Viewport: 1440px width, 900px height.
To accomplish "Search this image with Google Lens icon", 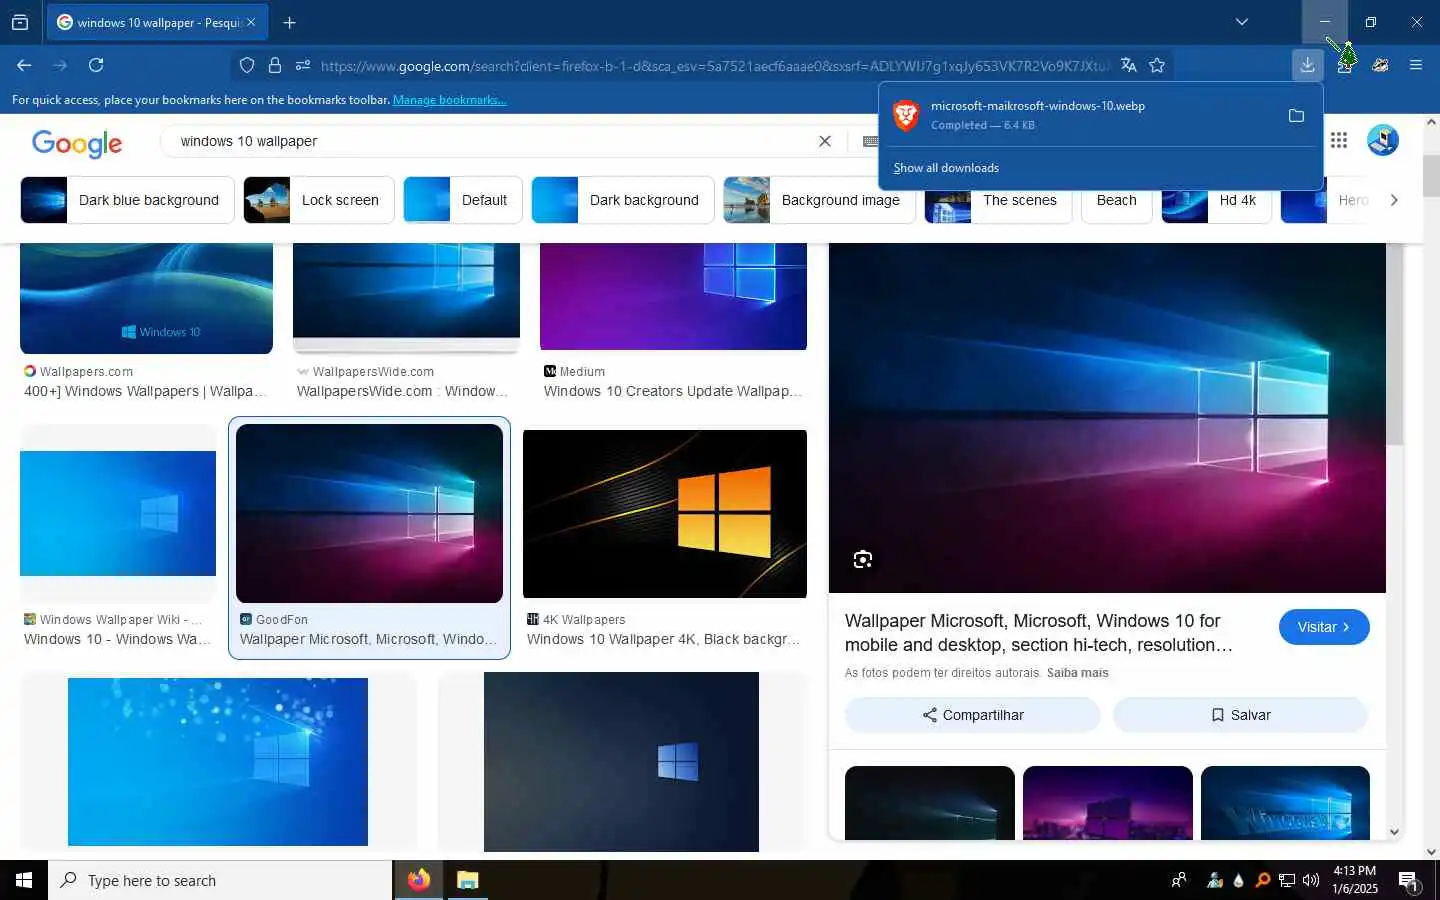I will tap(863, 559).
